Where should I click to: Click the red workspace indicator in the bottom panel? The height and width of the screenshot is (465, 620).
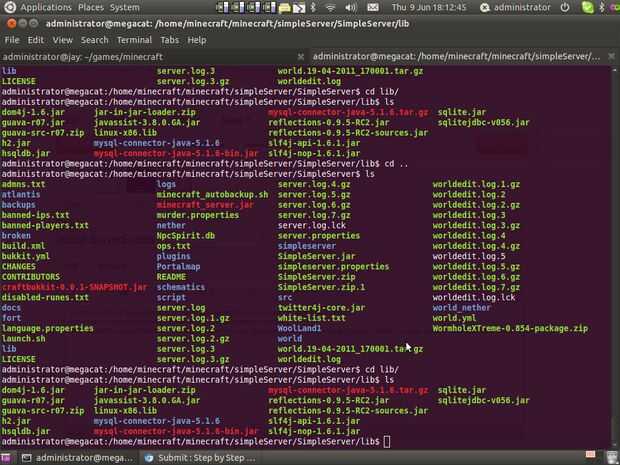point(590,455)
